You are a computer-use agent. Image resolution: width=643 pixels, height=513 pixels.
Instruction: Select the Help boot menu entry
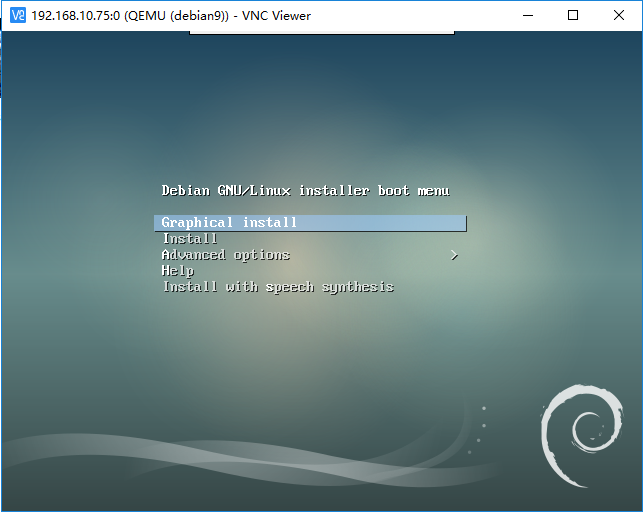point(178,271)
